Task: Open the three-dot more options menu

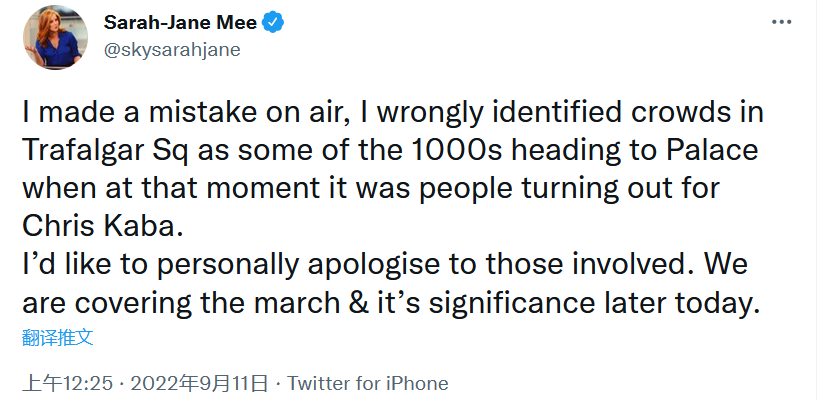Action: [784, 22]
